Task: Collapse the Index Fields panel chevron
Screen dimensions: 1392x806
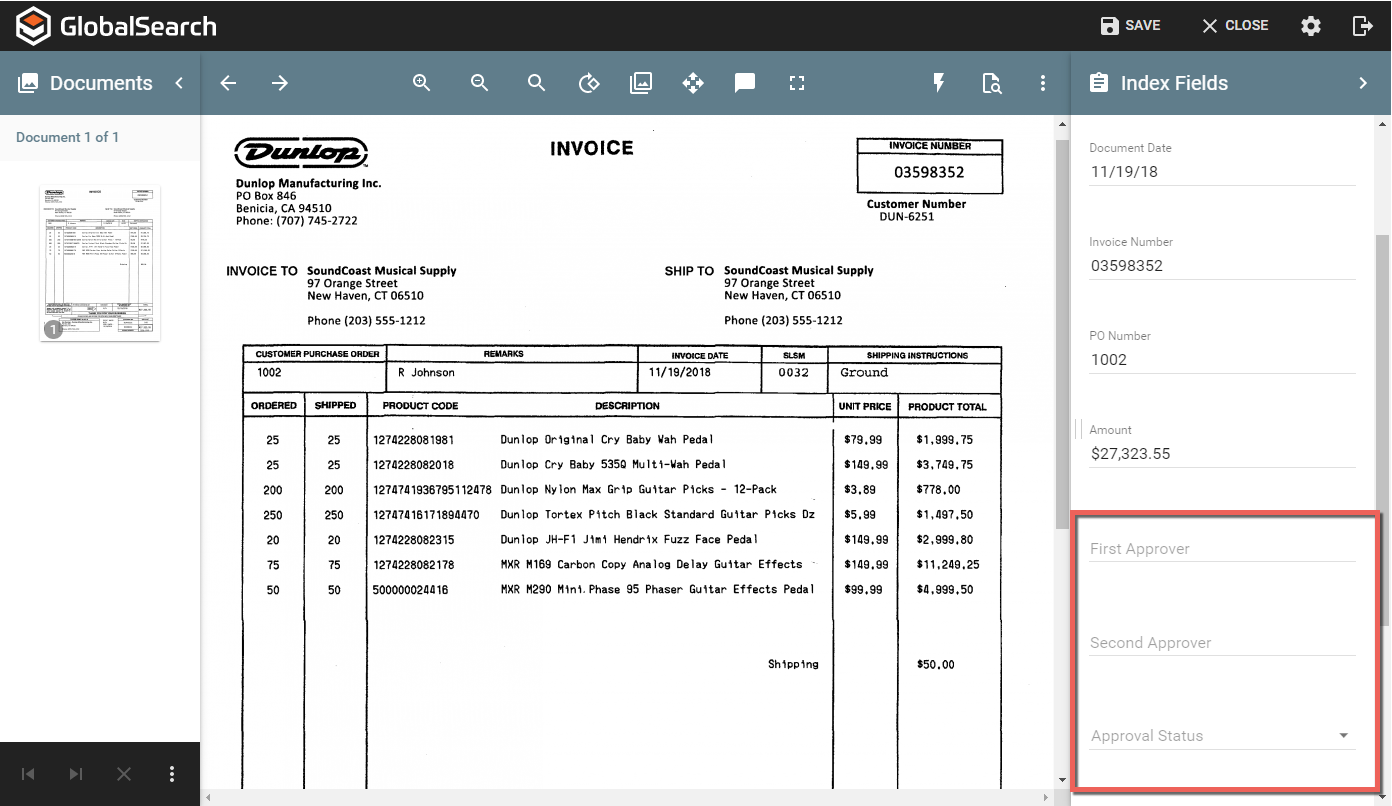Action: tap(1363, 83)
